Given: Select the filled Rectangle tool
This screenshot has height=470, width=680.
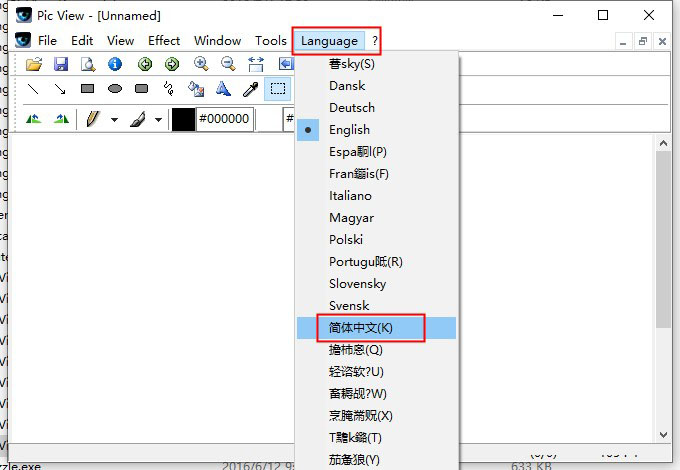Looking at the screenshot, I should 88,89.
